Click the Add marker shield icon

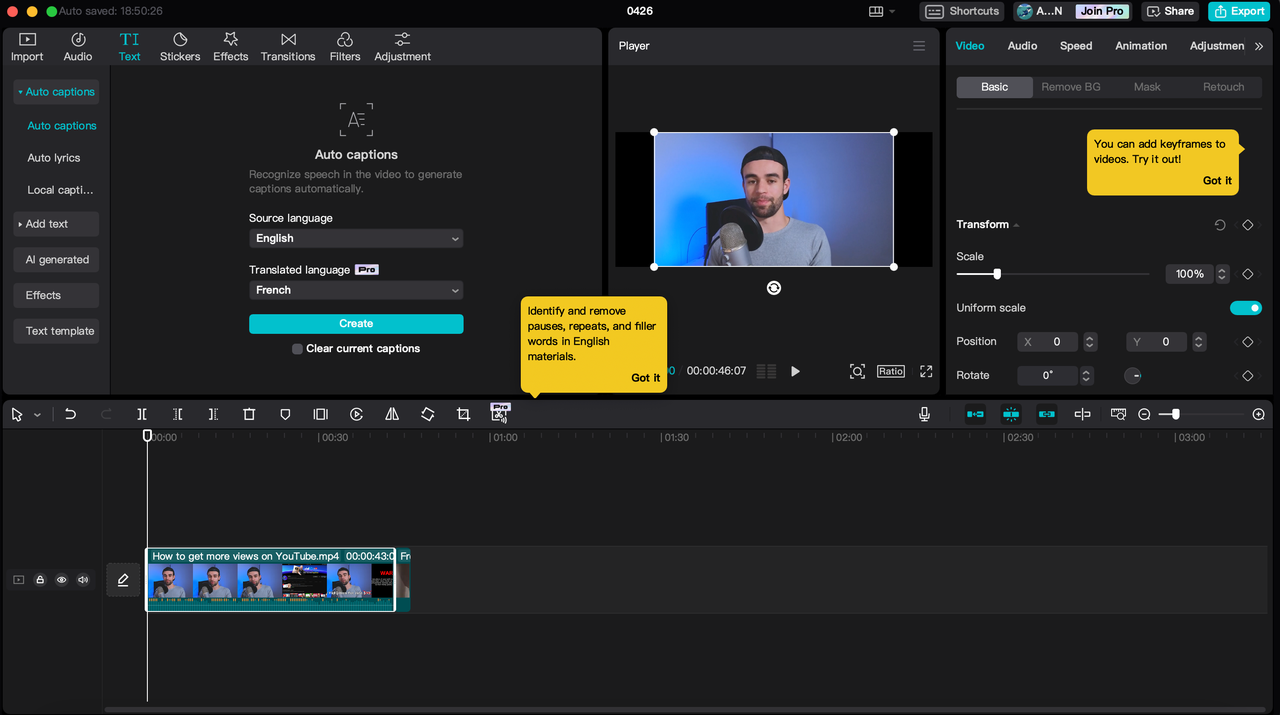coord(285,414)
